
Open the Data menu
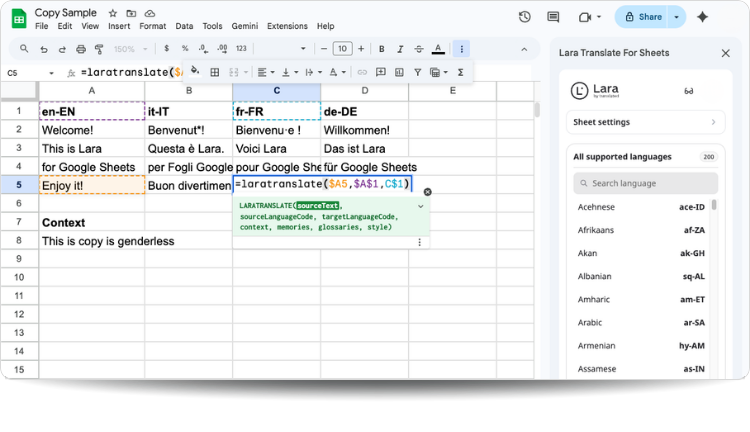click(x=184, y=26)
